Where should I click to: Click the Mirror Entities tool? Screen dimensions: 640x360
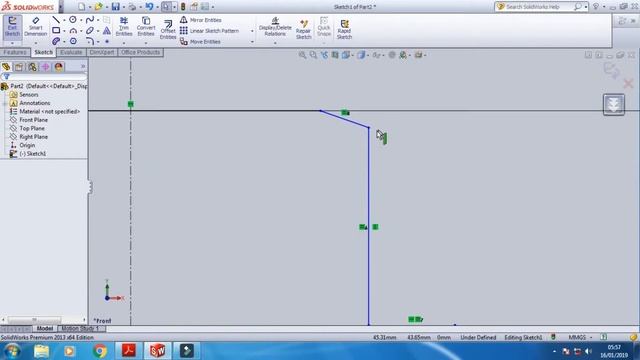tap(200, 20)
